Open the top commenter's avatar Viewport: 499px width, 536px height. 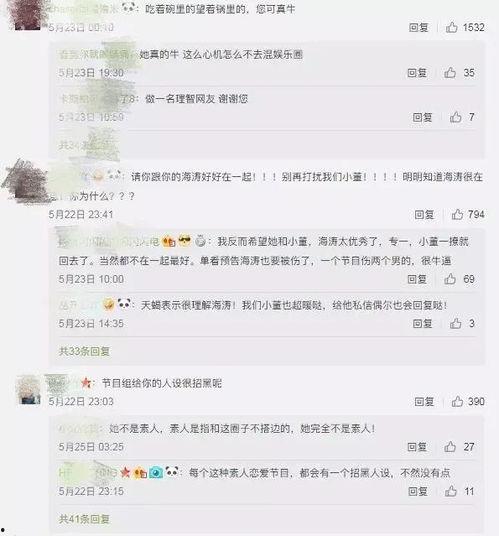[x=28, y=14]
